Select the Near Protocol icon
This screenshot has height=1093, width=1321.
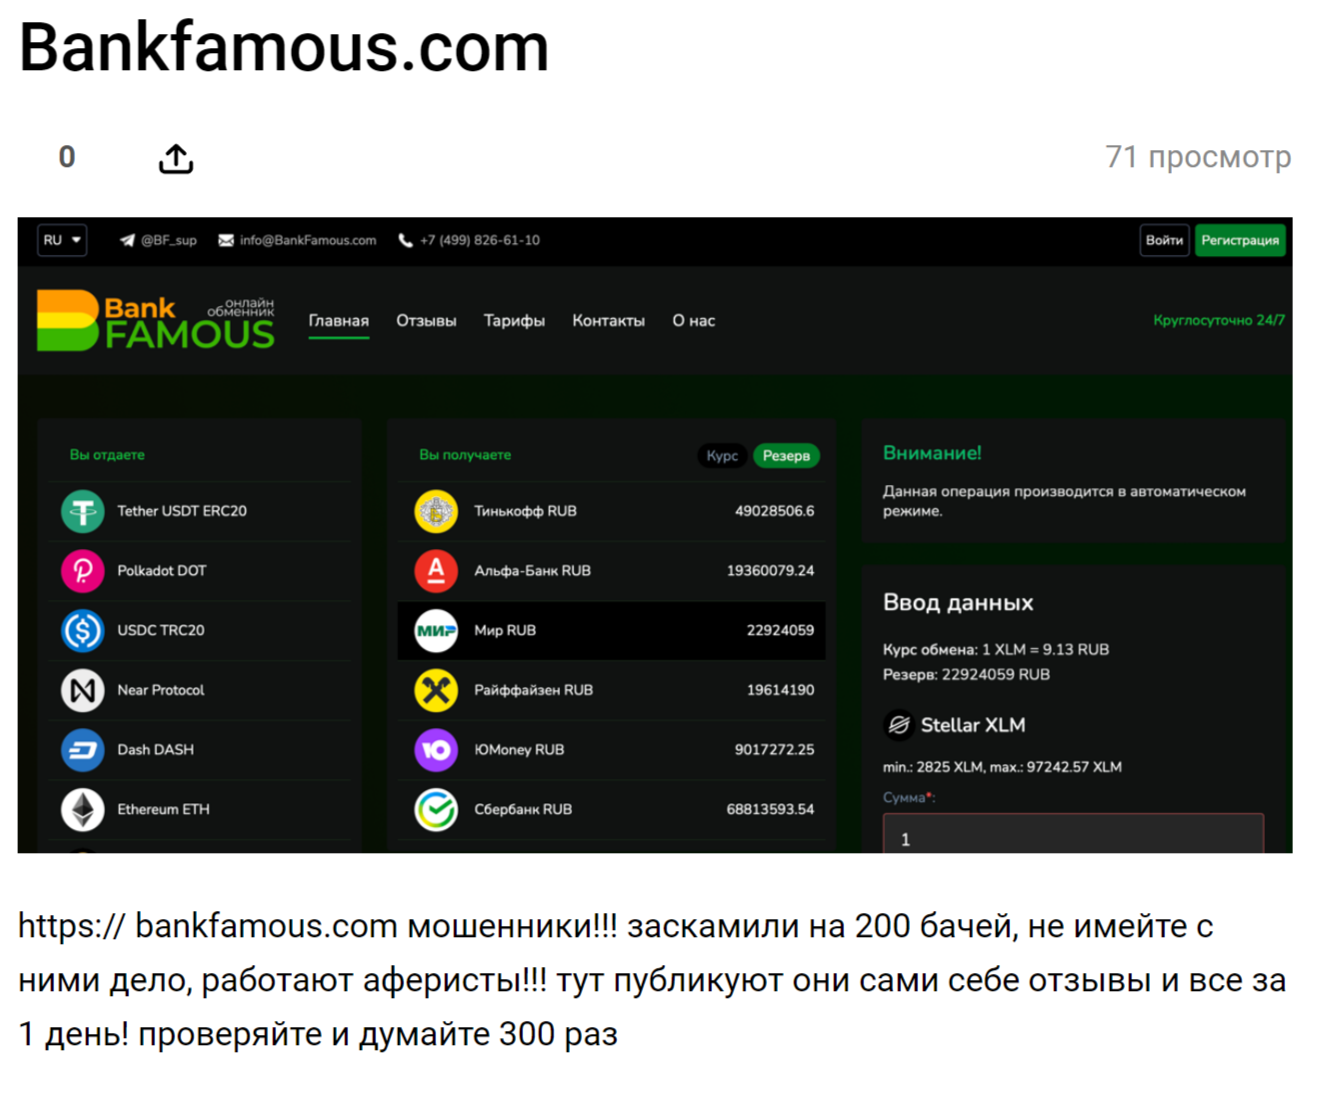(83, 690)
